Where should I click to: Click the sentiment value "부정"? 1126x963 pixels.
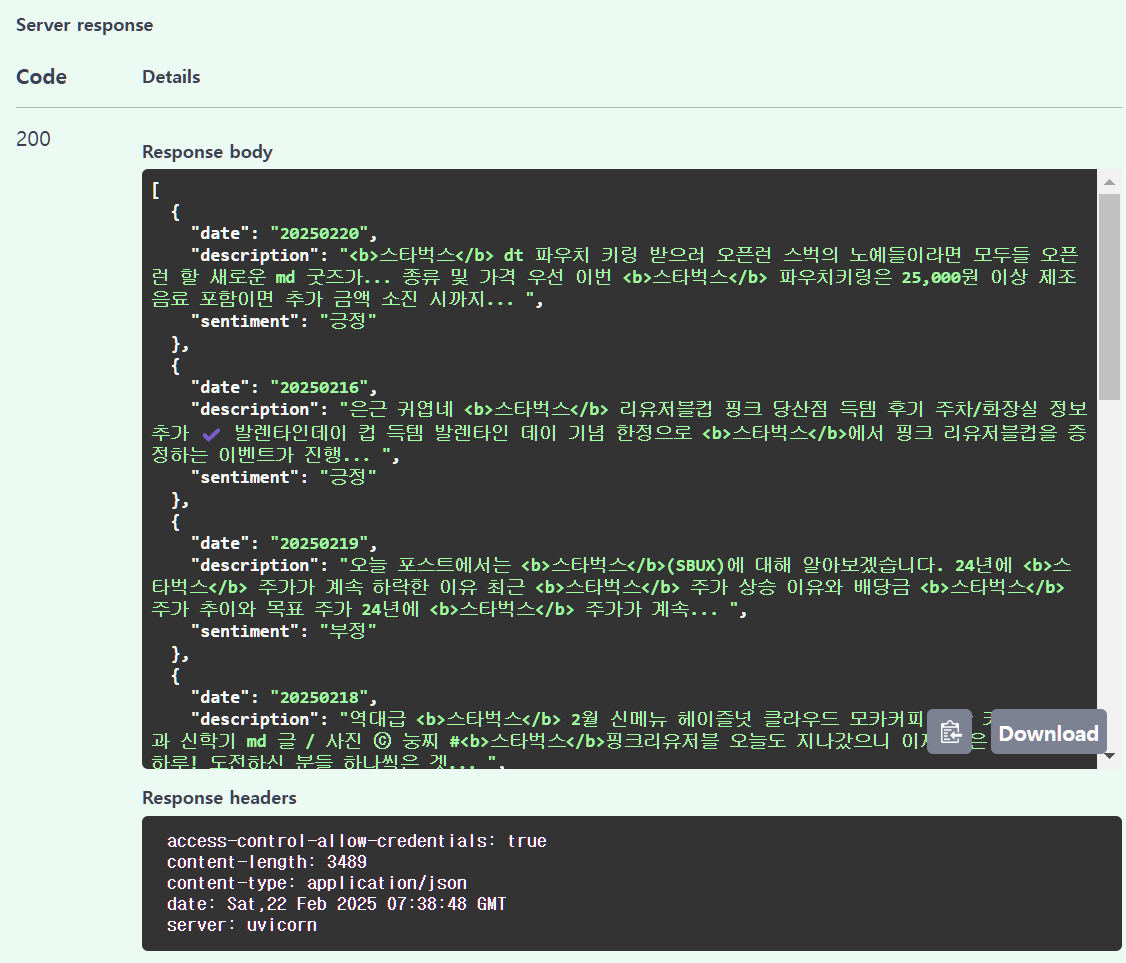coord(348,631)
